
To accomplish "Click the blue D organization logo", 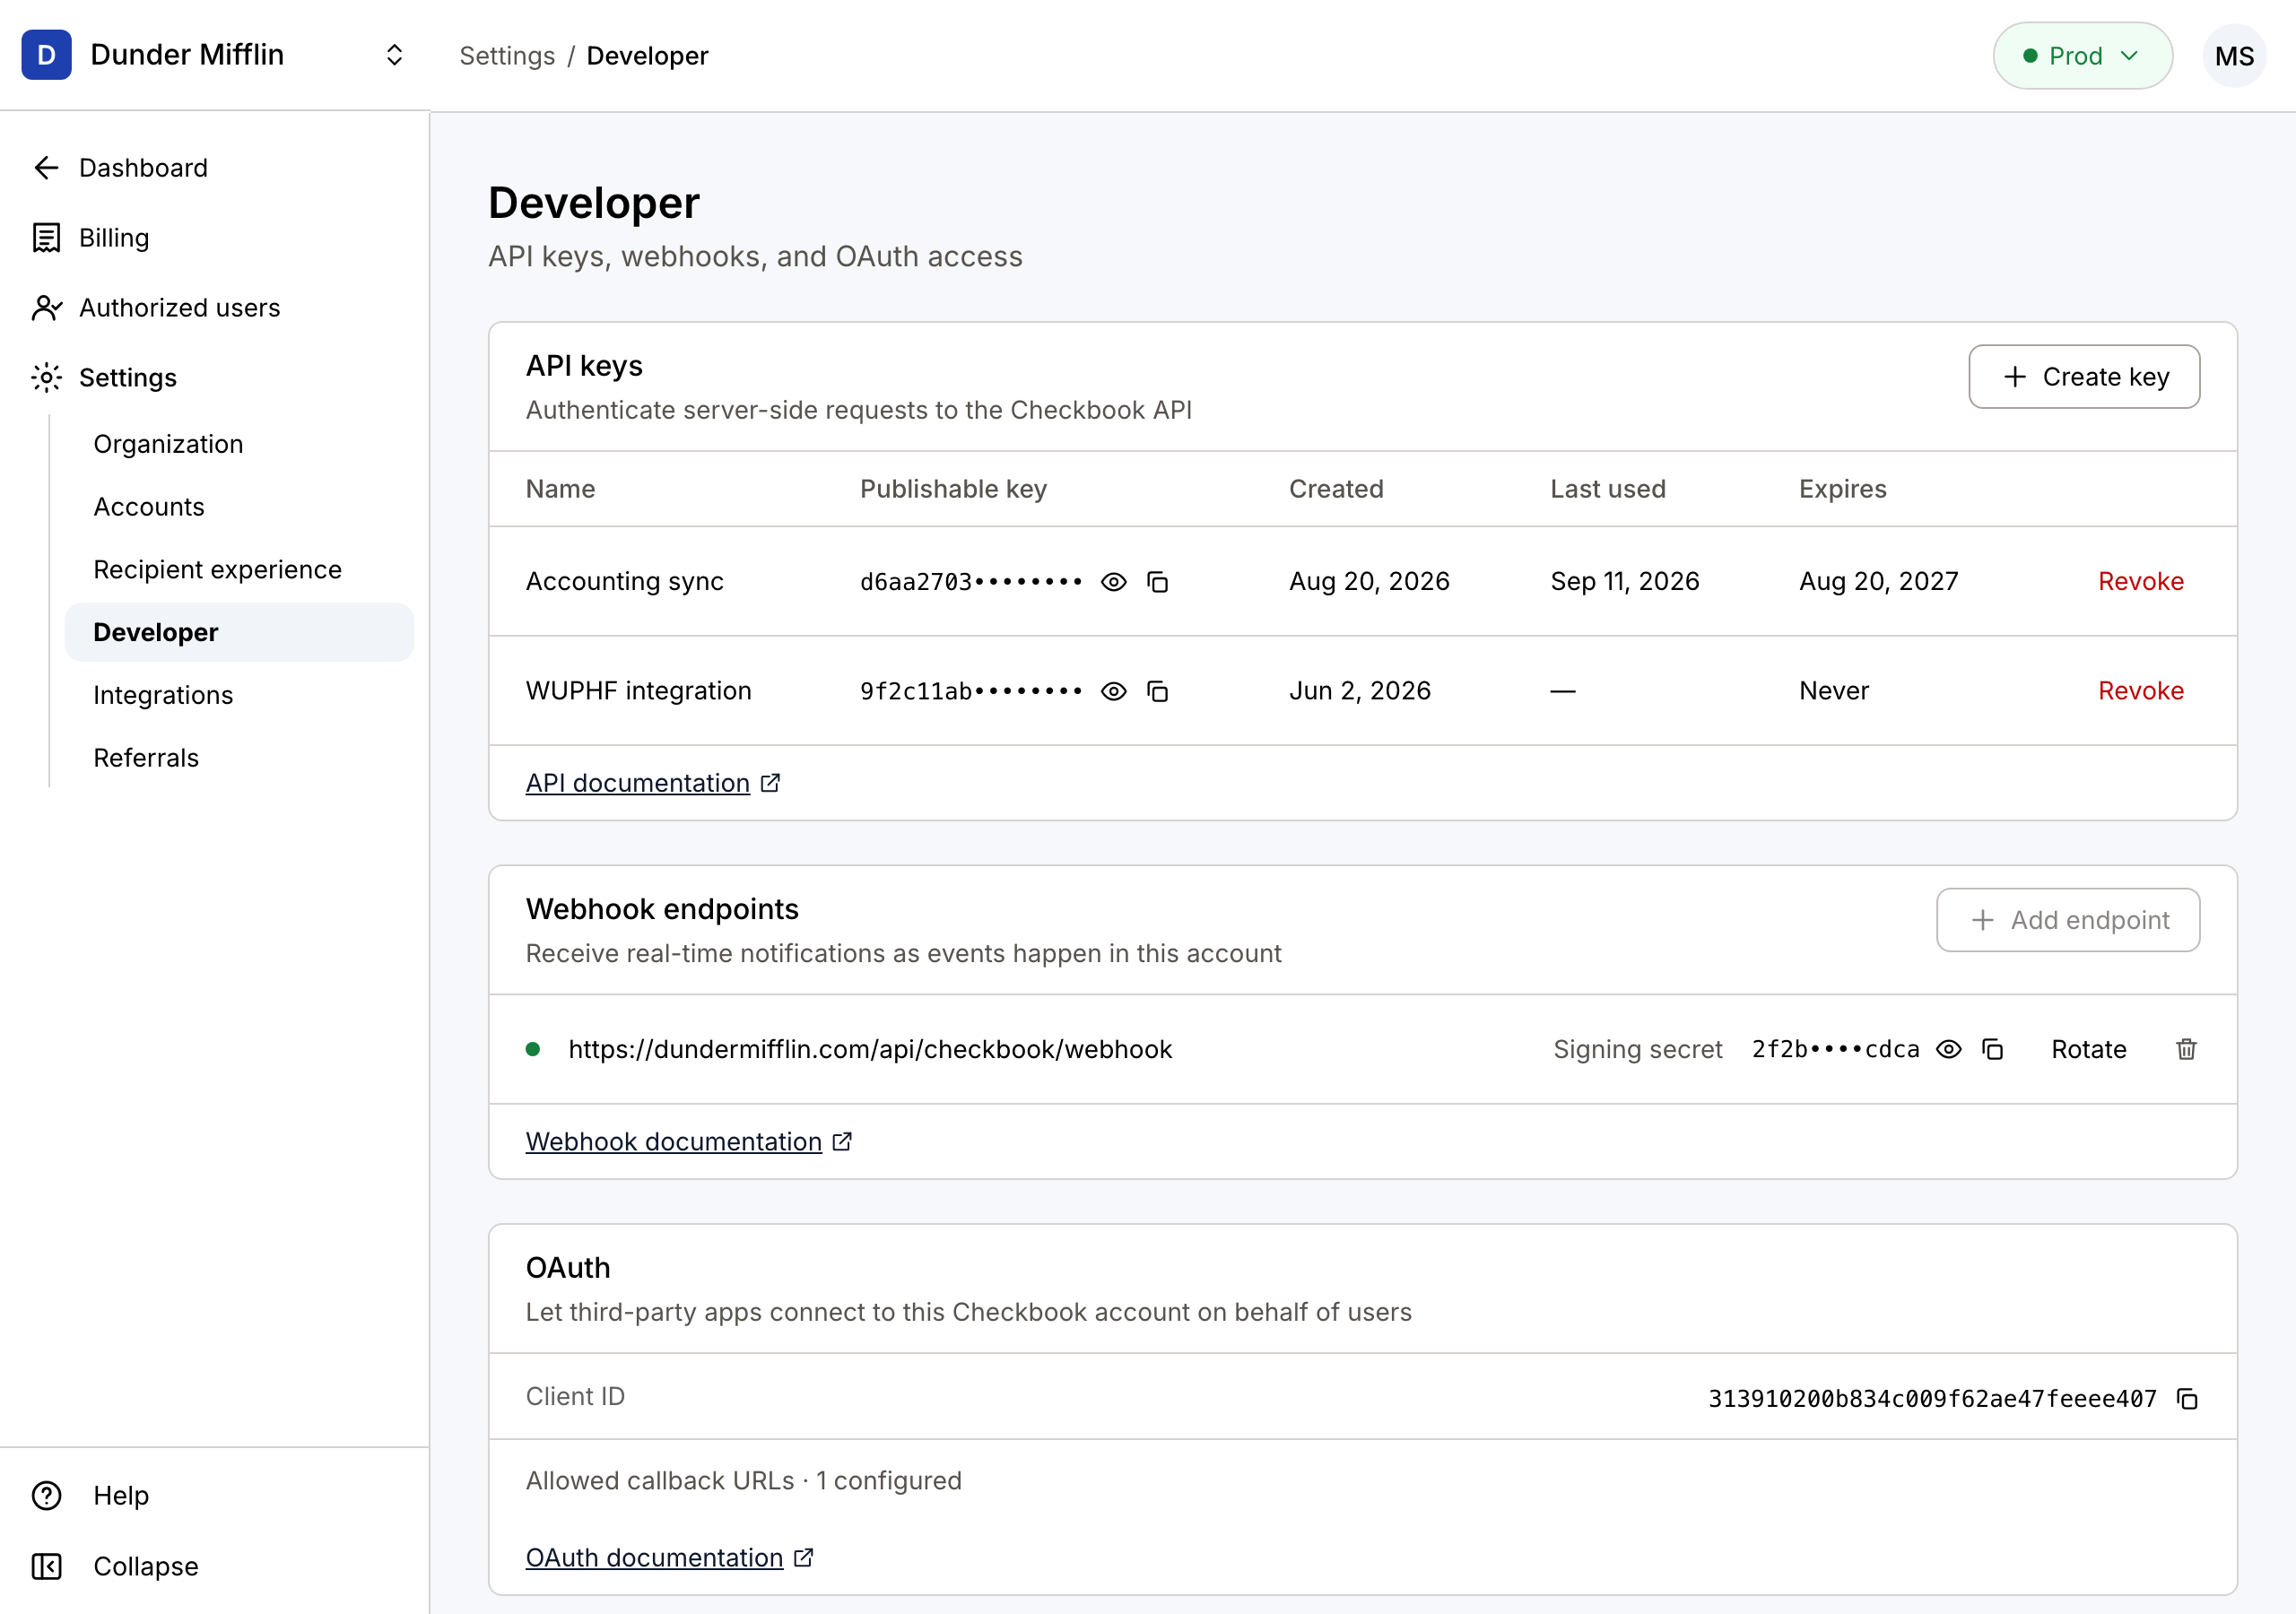I will point(46,55).
